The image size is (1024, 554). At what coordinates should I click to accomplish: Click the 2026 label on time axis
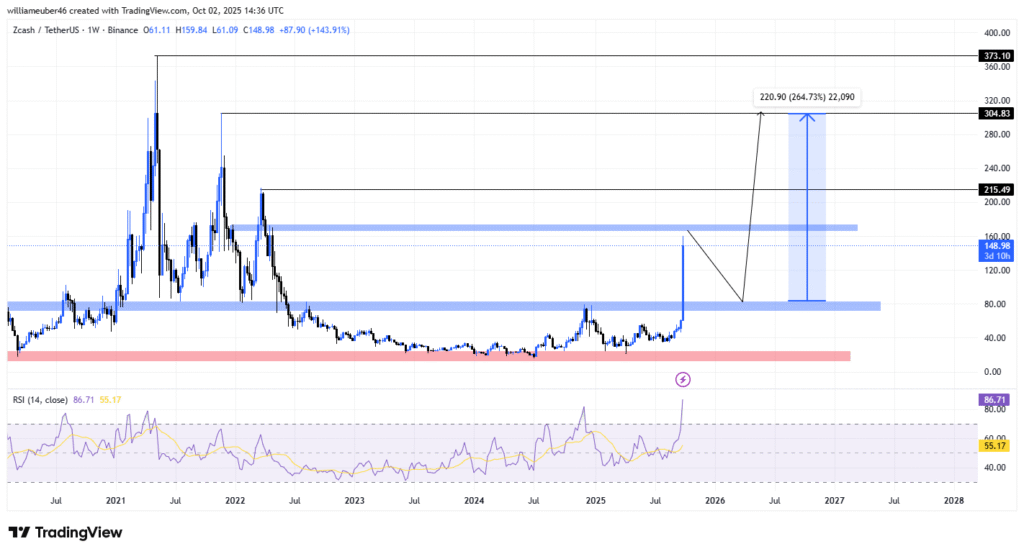click(714, 500)
